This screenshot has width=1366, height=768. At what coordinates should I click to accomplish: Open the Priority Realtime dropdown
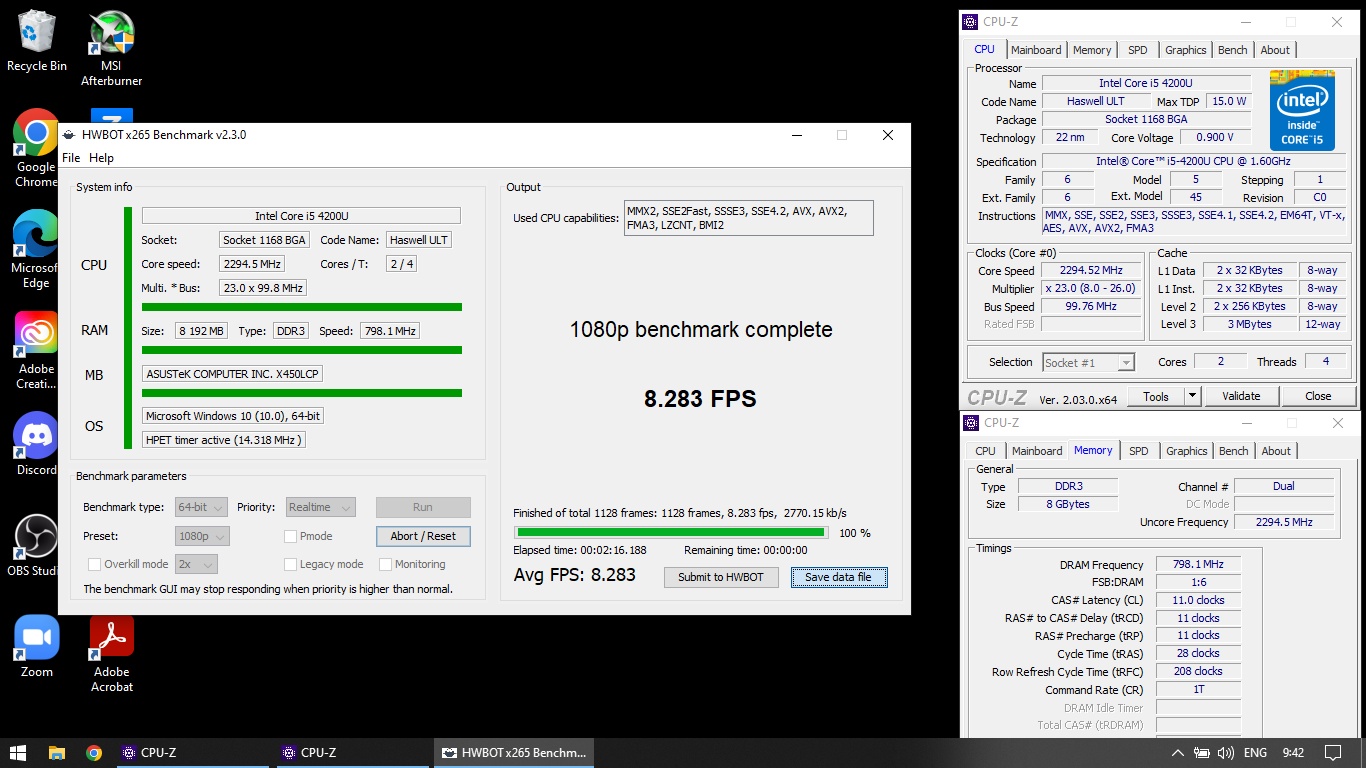point(320,507)
